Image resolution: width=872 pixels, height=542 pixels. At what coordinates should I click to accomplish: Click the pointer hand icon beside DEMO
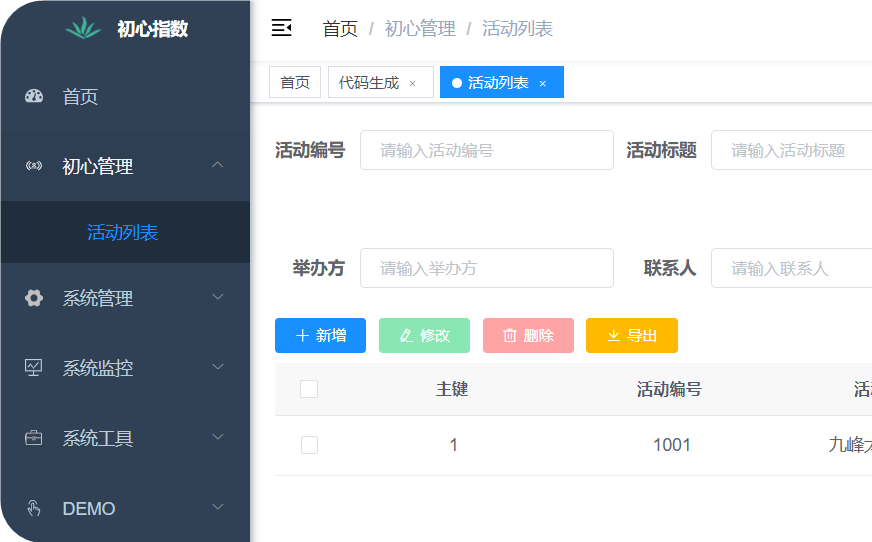(x=34, y=508)
